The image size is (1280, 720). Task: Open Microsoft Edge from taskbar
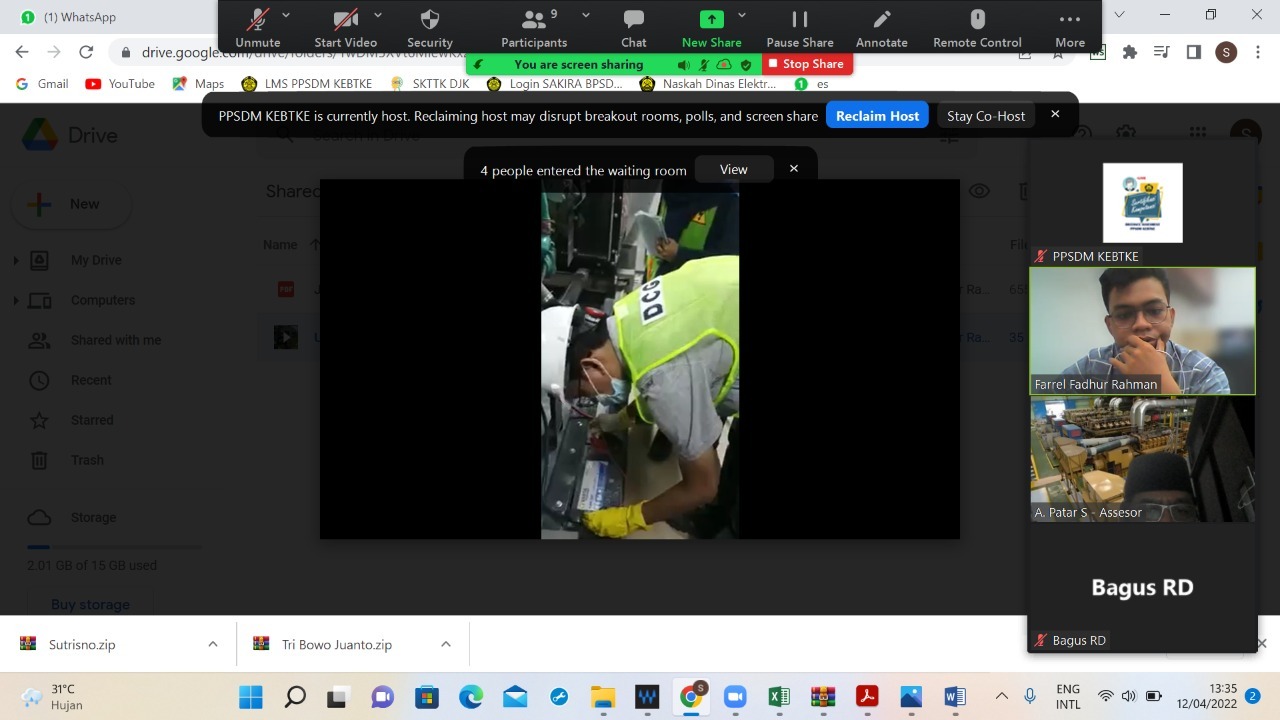pyautogui.click(x=471, y=697)
